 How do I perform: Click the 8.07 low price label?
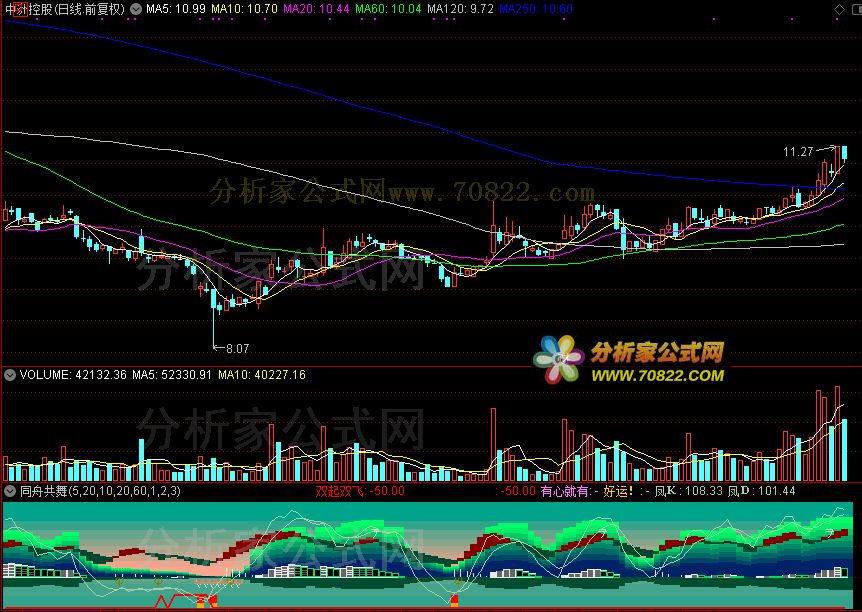(x=237, y=349)
